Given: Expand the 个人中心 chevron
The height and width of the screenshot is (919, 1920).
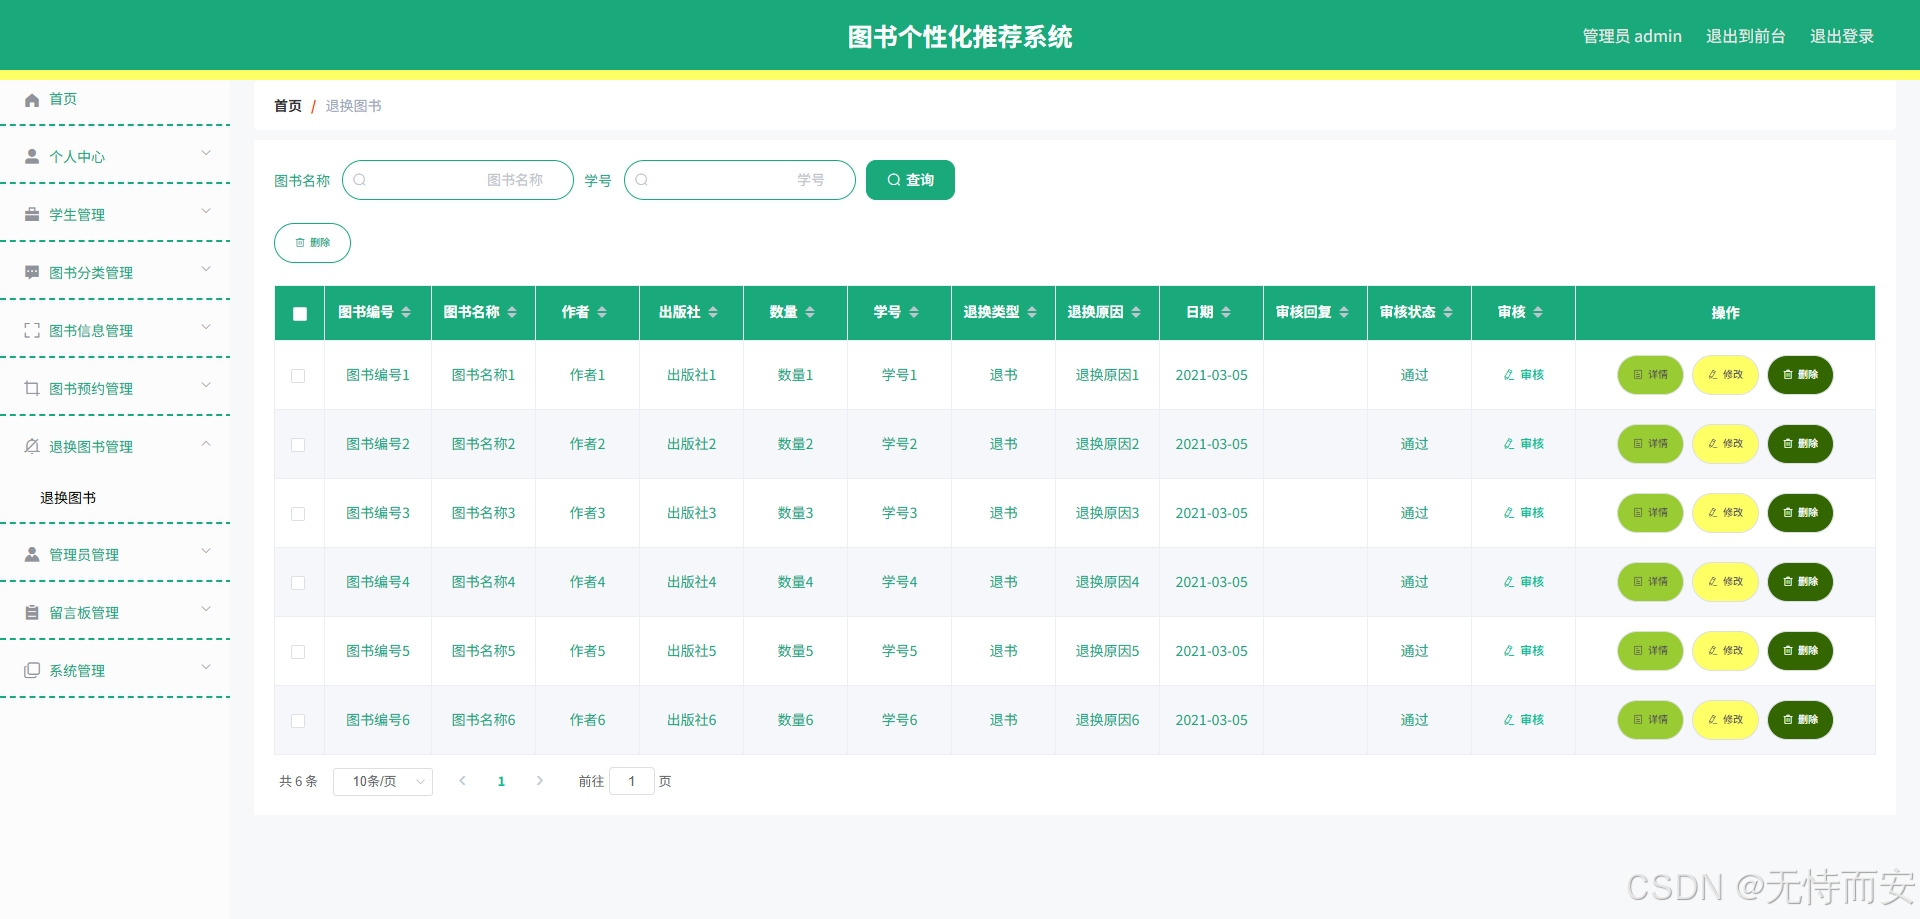Looking at the screenshot, I should (x=206, y=153).
